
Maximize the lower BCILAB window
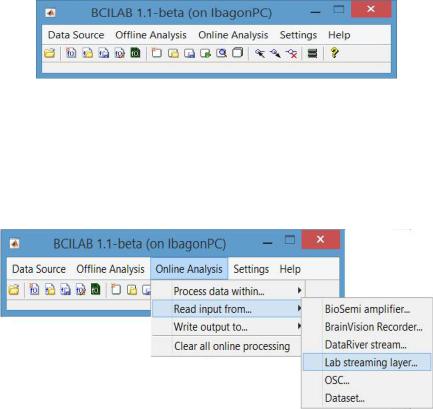(x=290, y=240)
